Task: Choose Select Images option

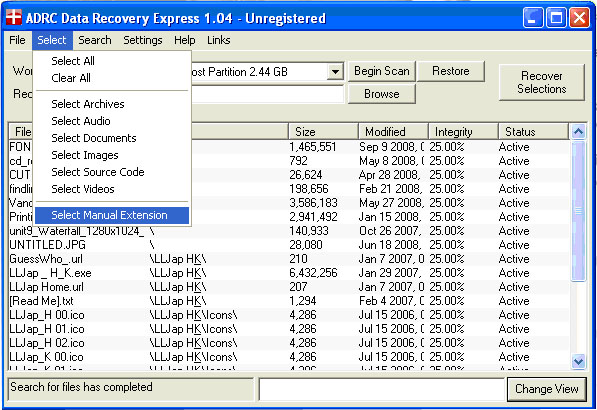Action: [112, 155]
